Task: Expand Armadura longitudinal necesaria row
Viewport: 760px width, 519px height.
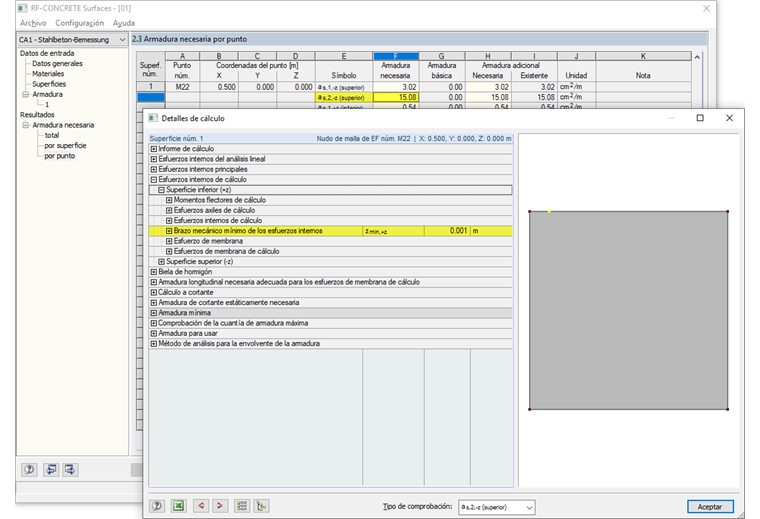Action: click(x=154, y=282)
